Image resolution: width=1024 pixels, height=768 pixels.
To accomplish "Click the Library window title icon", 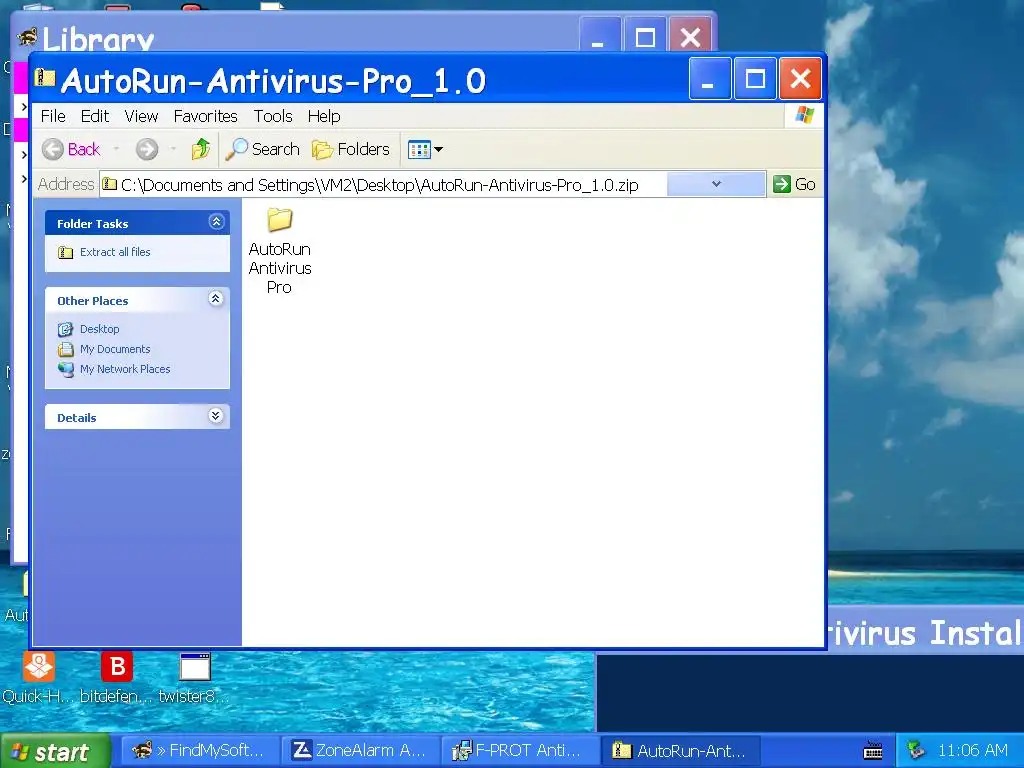I will [x=27, y=37].
